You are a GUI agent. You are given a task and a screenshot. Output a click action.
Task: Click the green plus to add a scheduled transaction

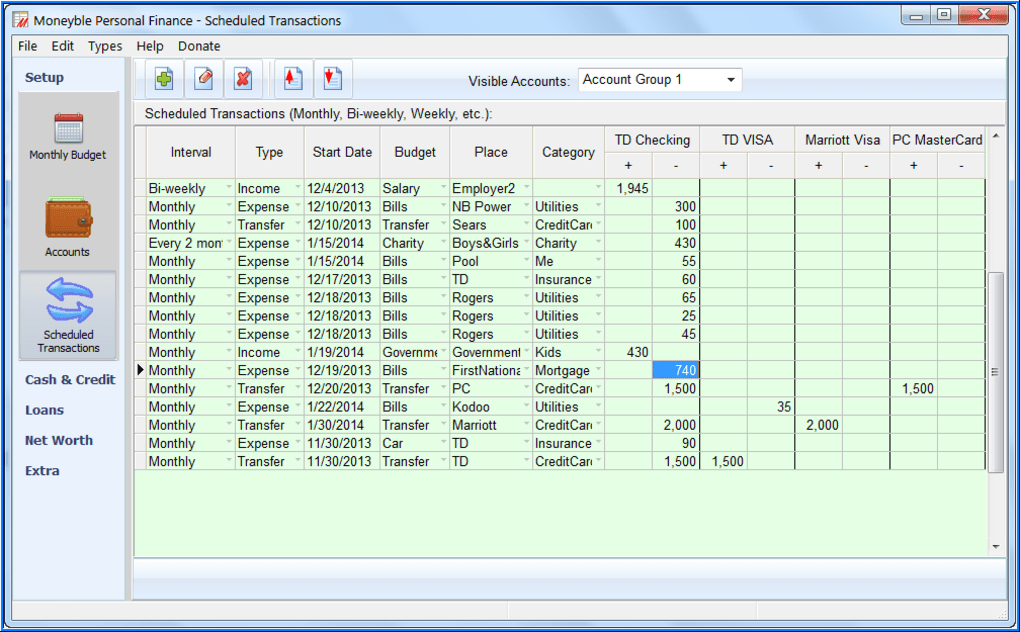pyautogui.click(x=163, y=78)
